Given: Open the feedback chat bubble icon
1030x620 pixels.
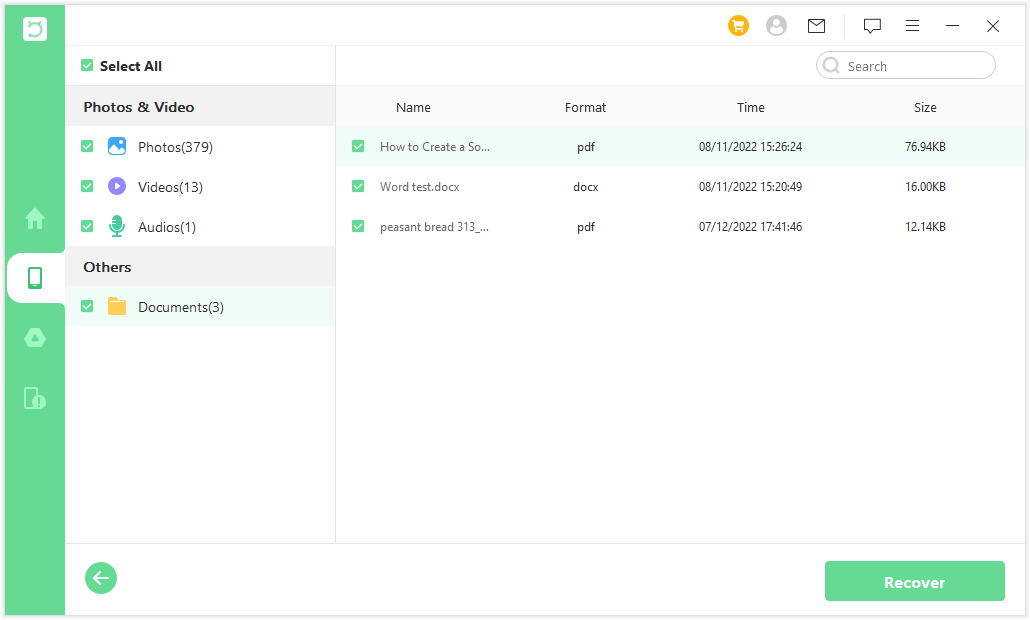Looking at the screenshot, I should click(872, 25).
